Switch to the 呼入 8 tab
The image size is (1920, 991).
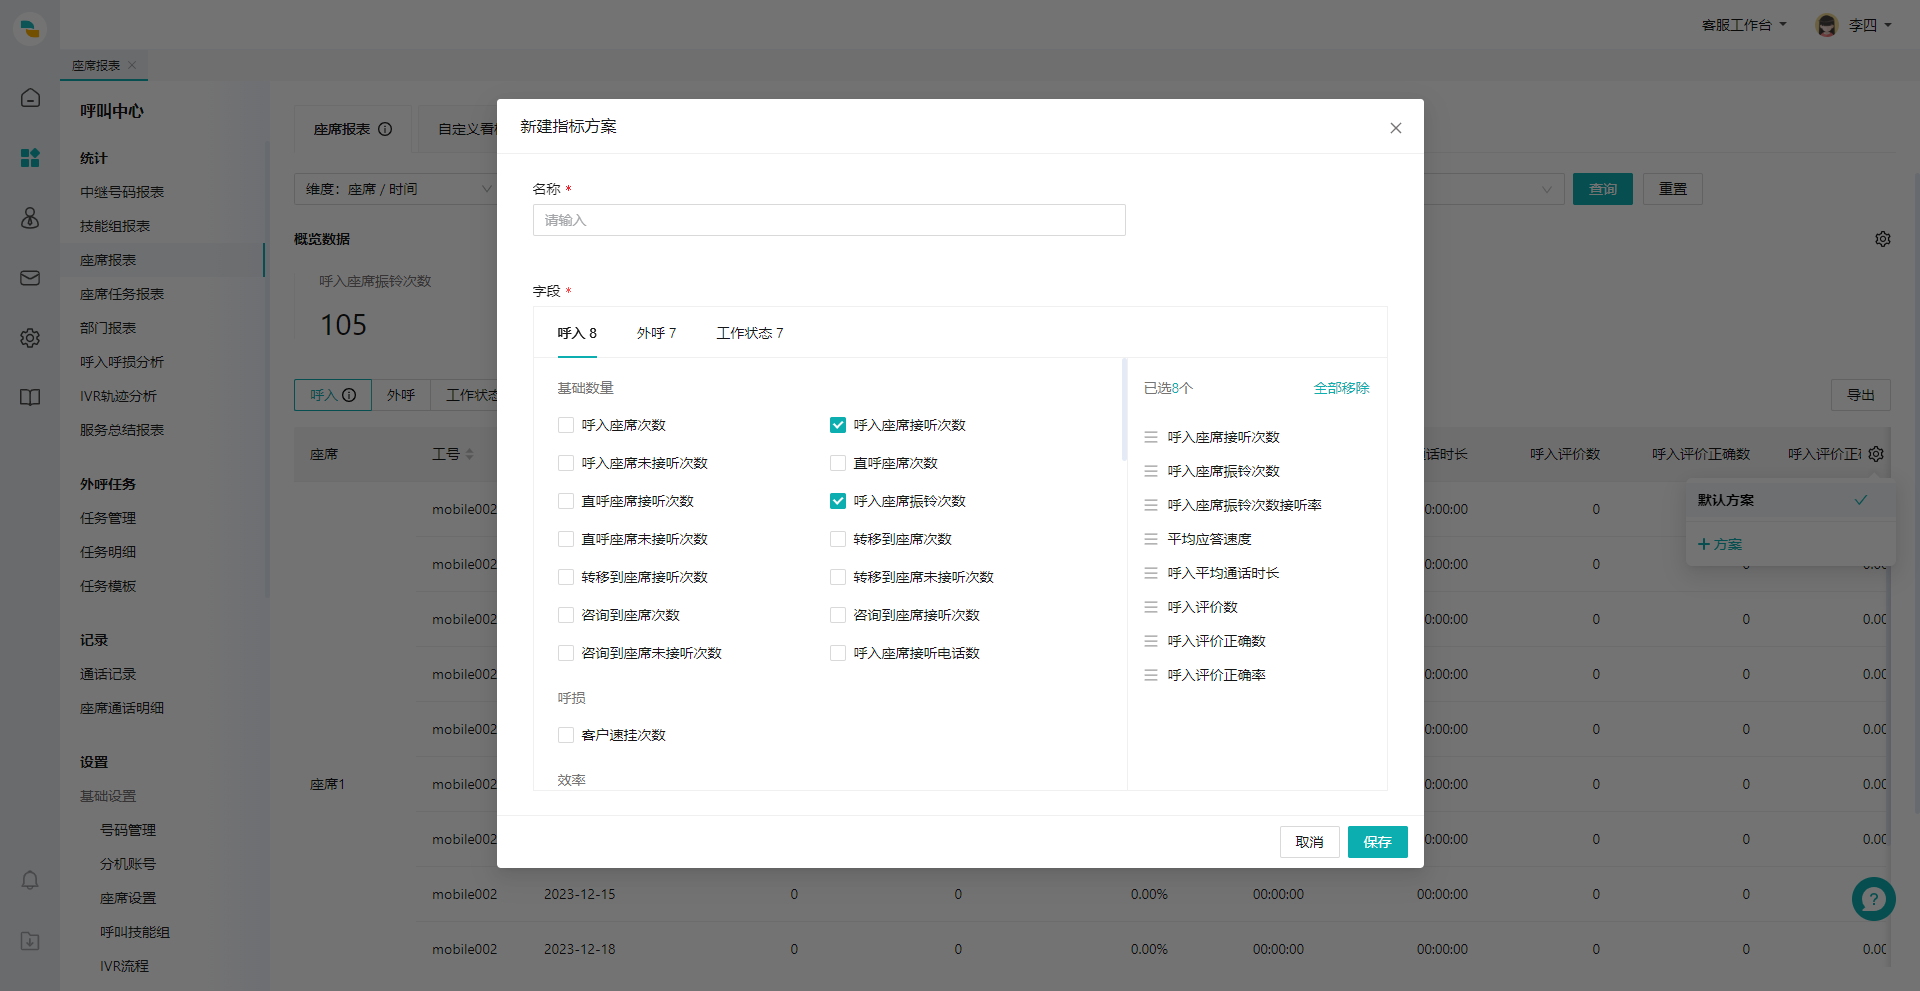[577, 333]
